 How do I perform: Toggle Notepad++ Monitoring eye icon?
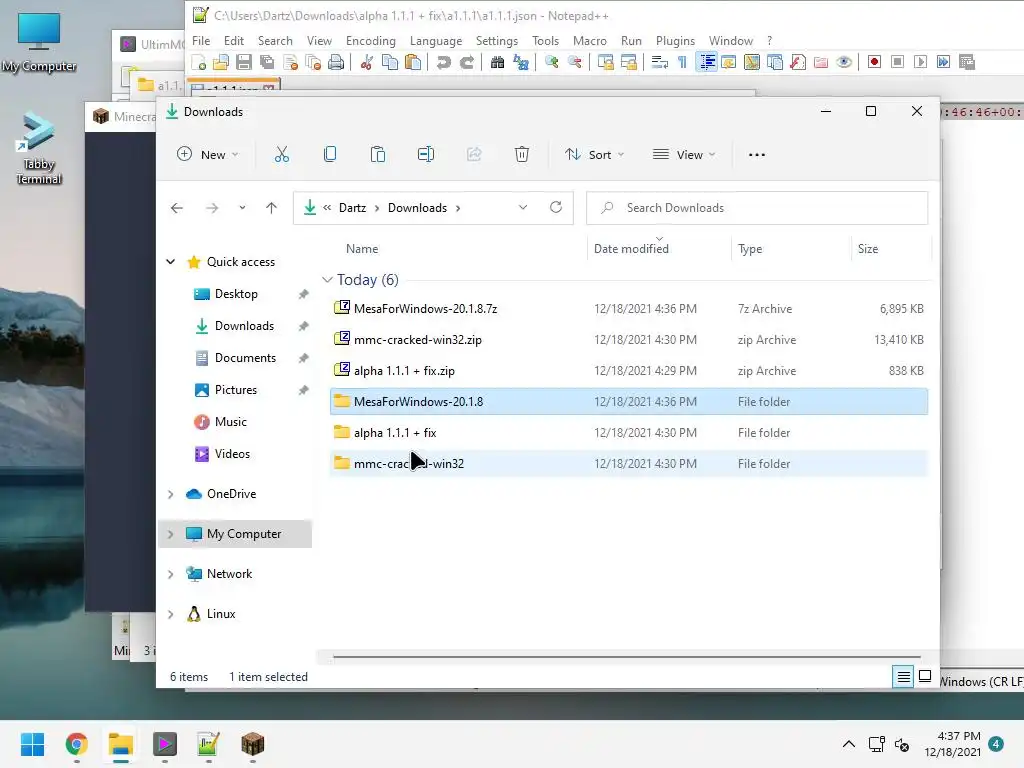pyautogui.click(x=844, y=63)
